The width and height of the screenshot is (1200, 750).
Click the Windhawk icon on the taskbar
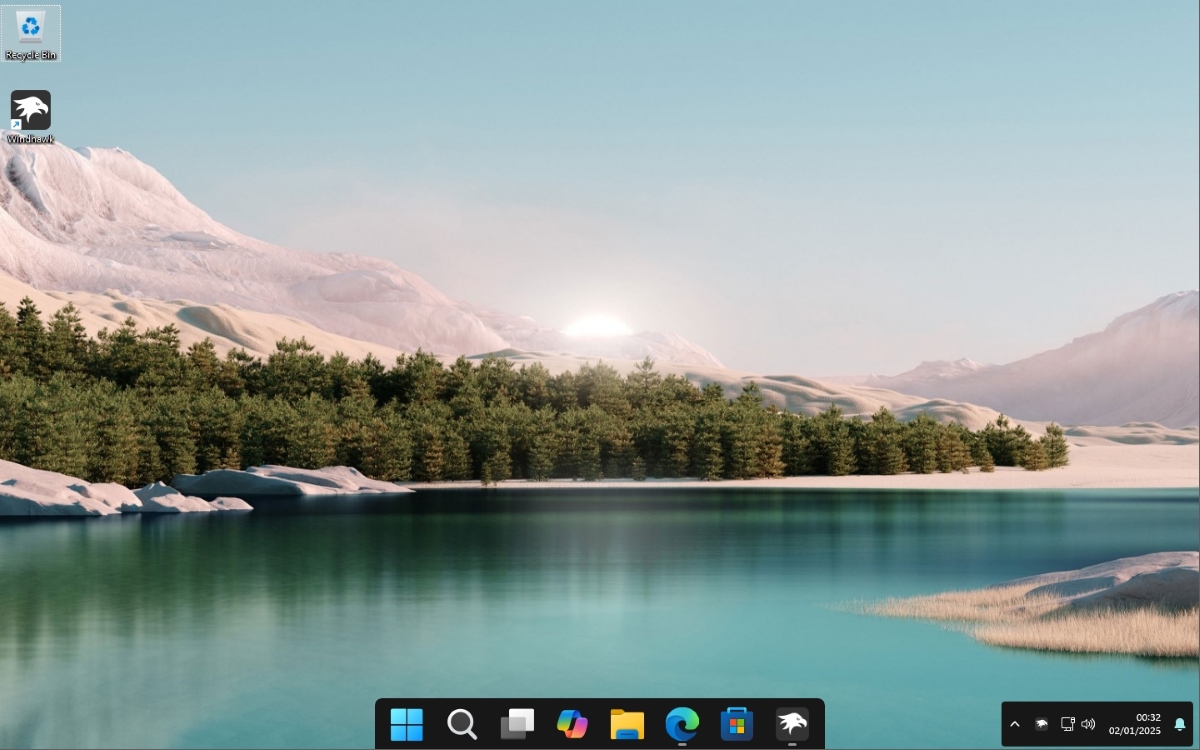(x=793, y=723)
